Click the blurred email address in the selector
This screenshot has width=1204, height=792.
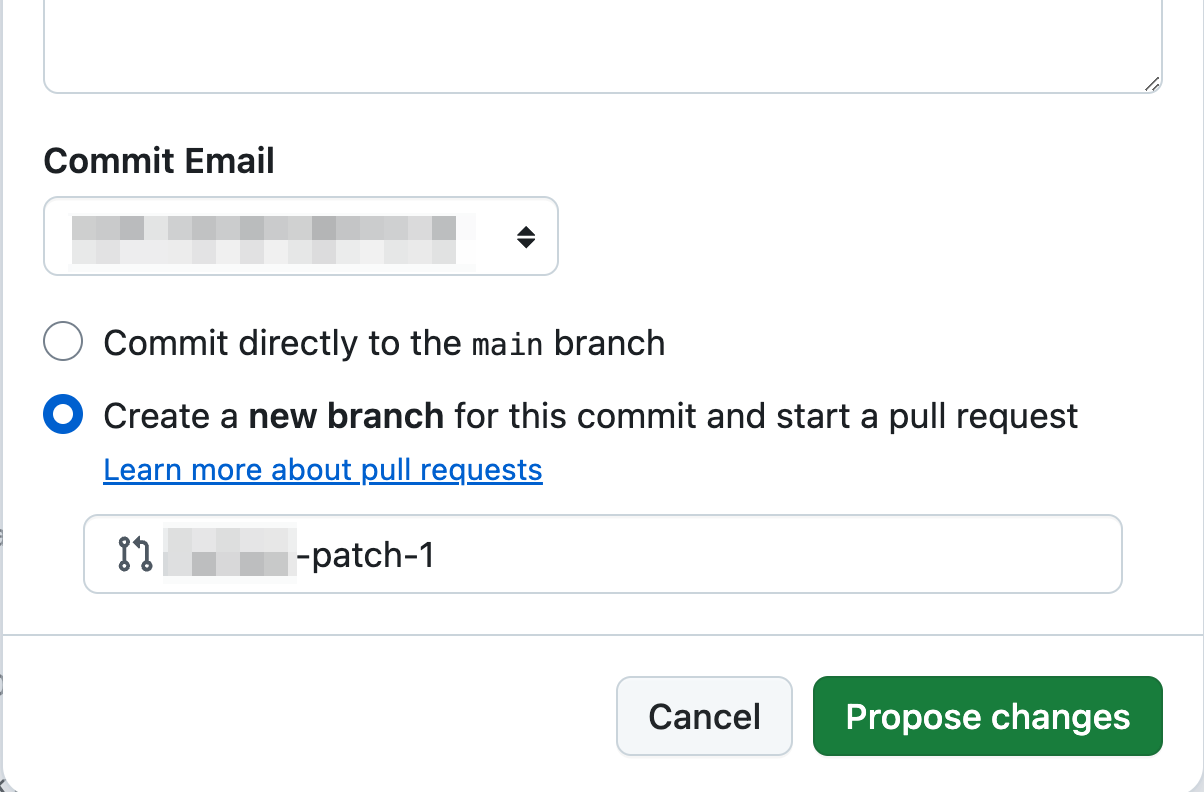[x=264, y=236]
